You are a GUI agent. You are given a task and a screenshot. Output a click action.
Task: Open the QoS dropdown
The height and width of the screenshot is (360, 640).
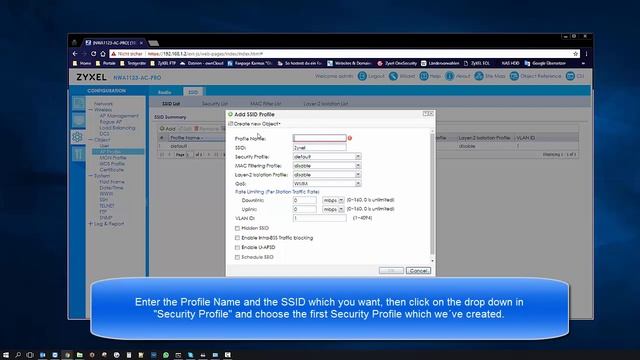coord(358,184)
